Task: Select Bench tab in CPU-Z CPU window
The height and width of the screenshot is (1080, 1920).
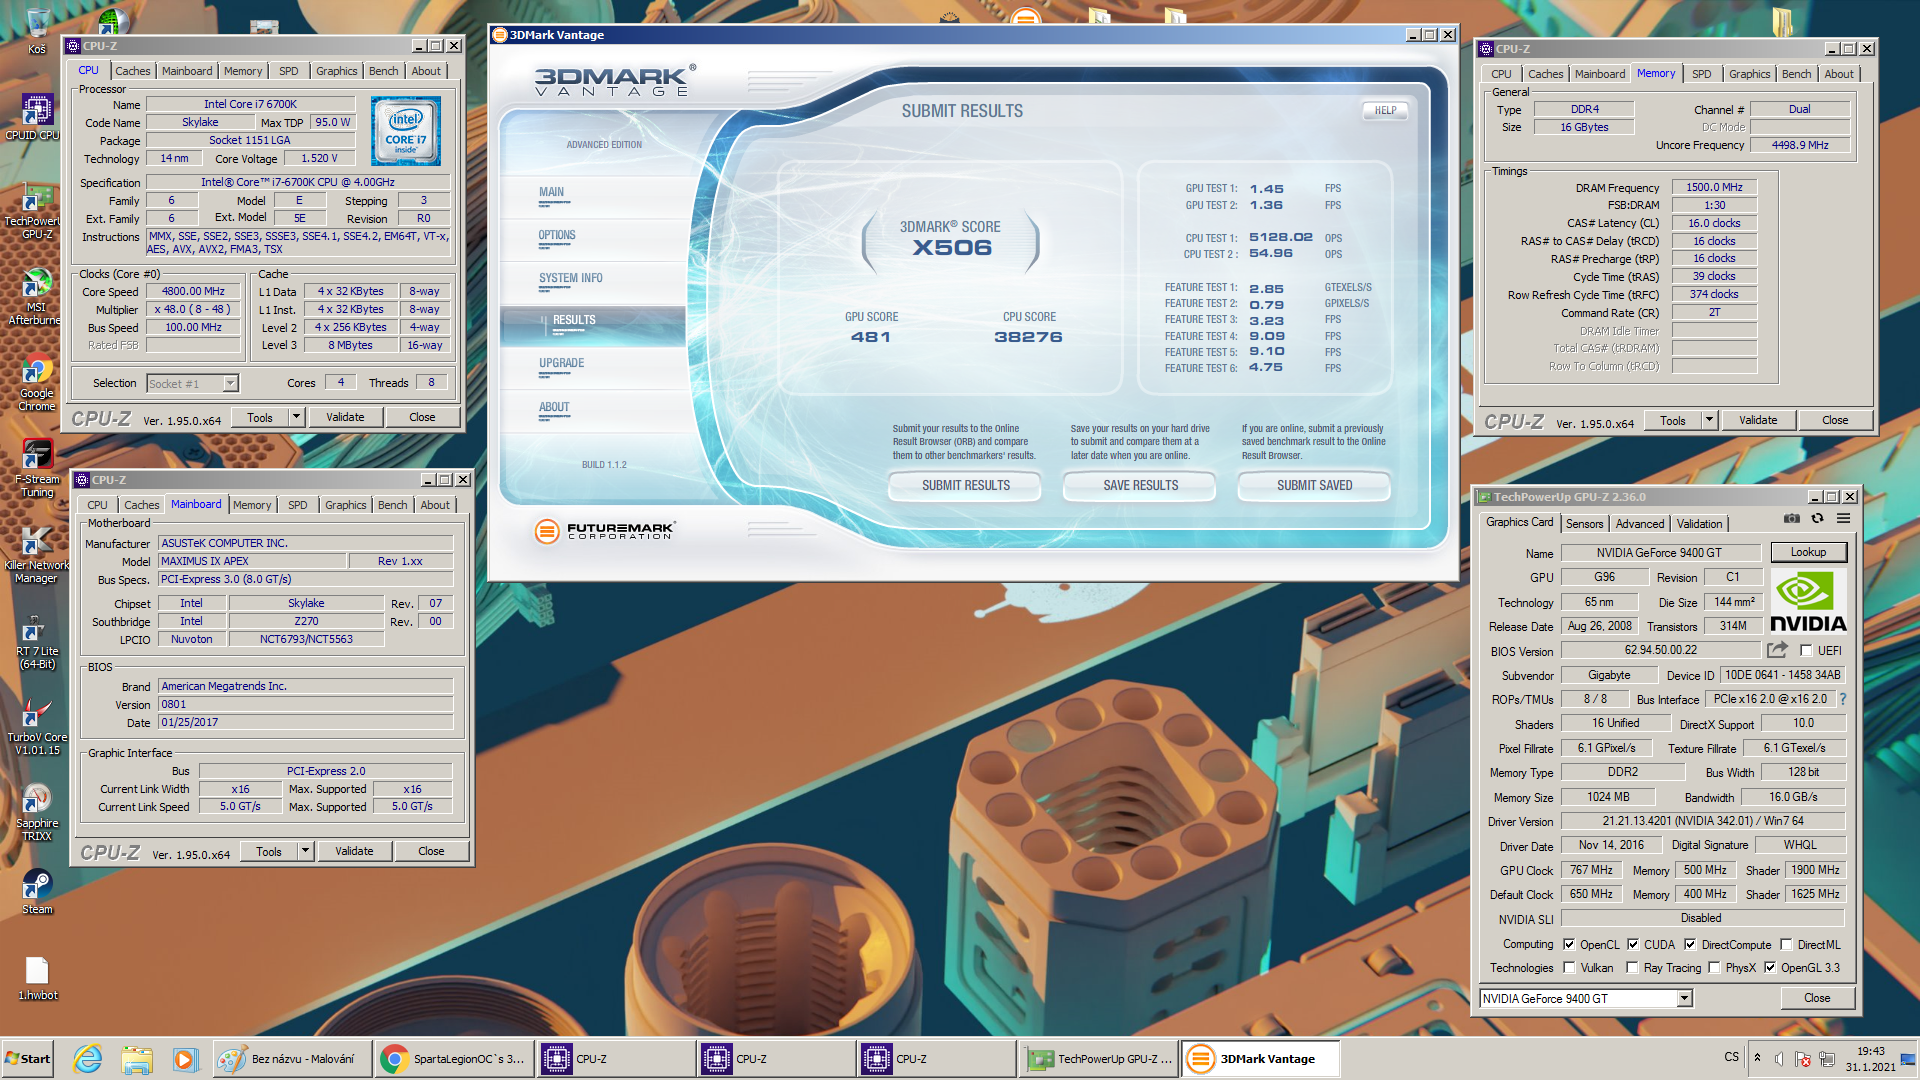Action: [384, 71]
